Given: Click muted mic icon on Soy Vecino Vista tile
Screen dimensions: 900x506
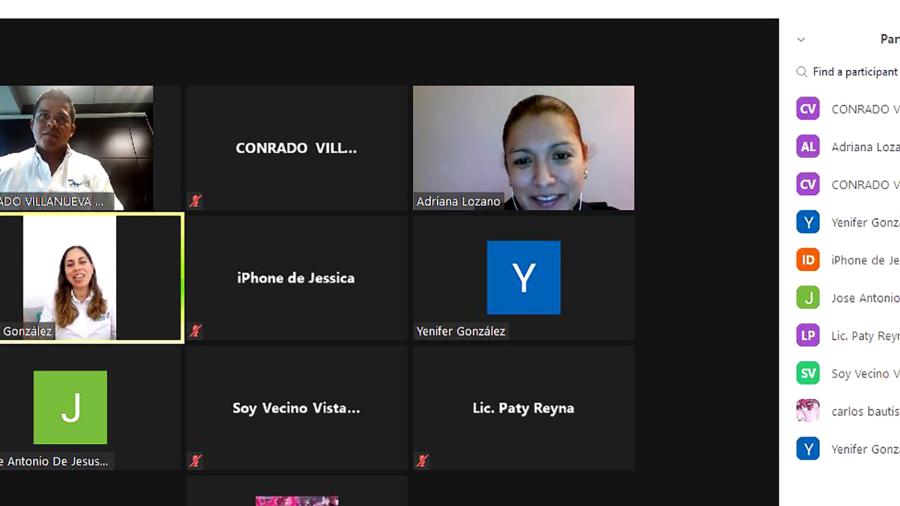Looking at the screenshot, I should pos(196,461).
